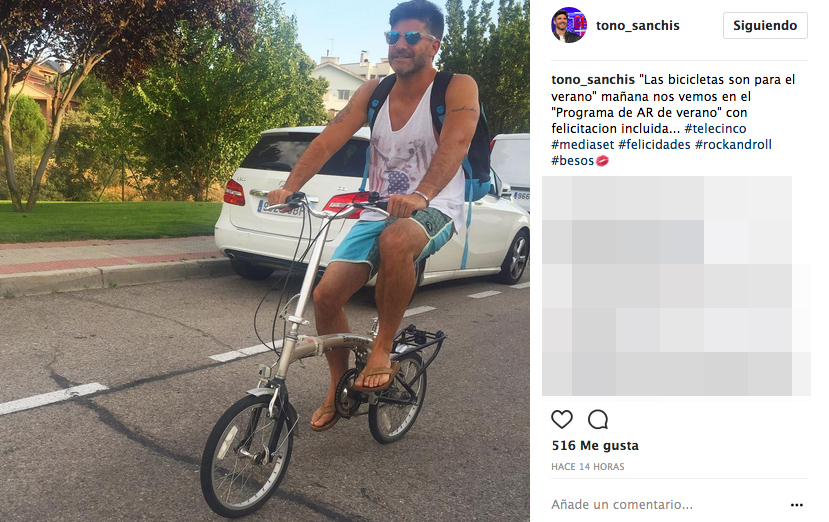This screenshot has height=522, width=829.
Task: Click the tono_sanchis profile avatar
Action: click(x=568, y=25)
